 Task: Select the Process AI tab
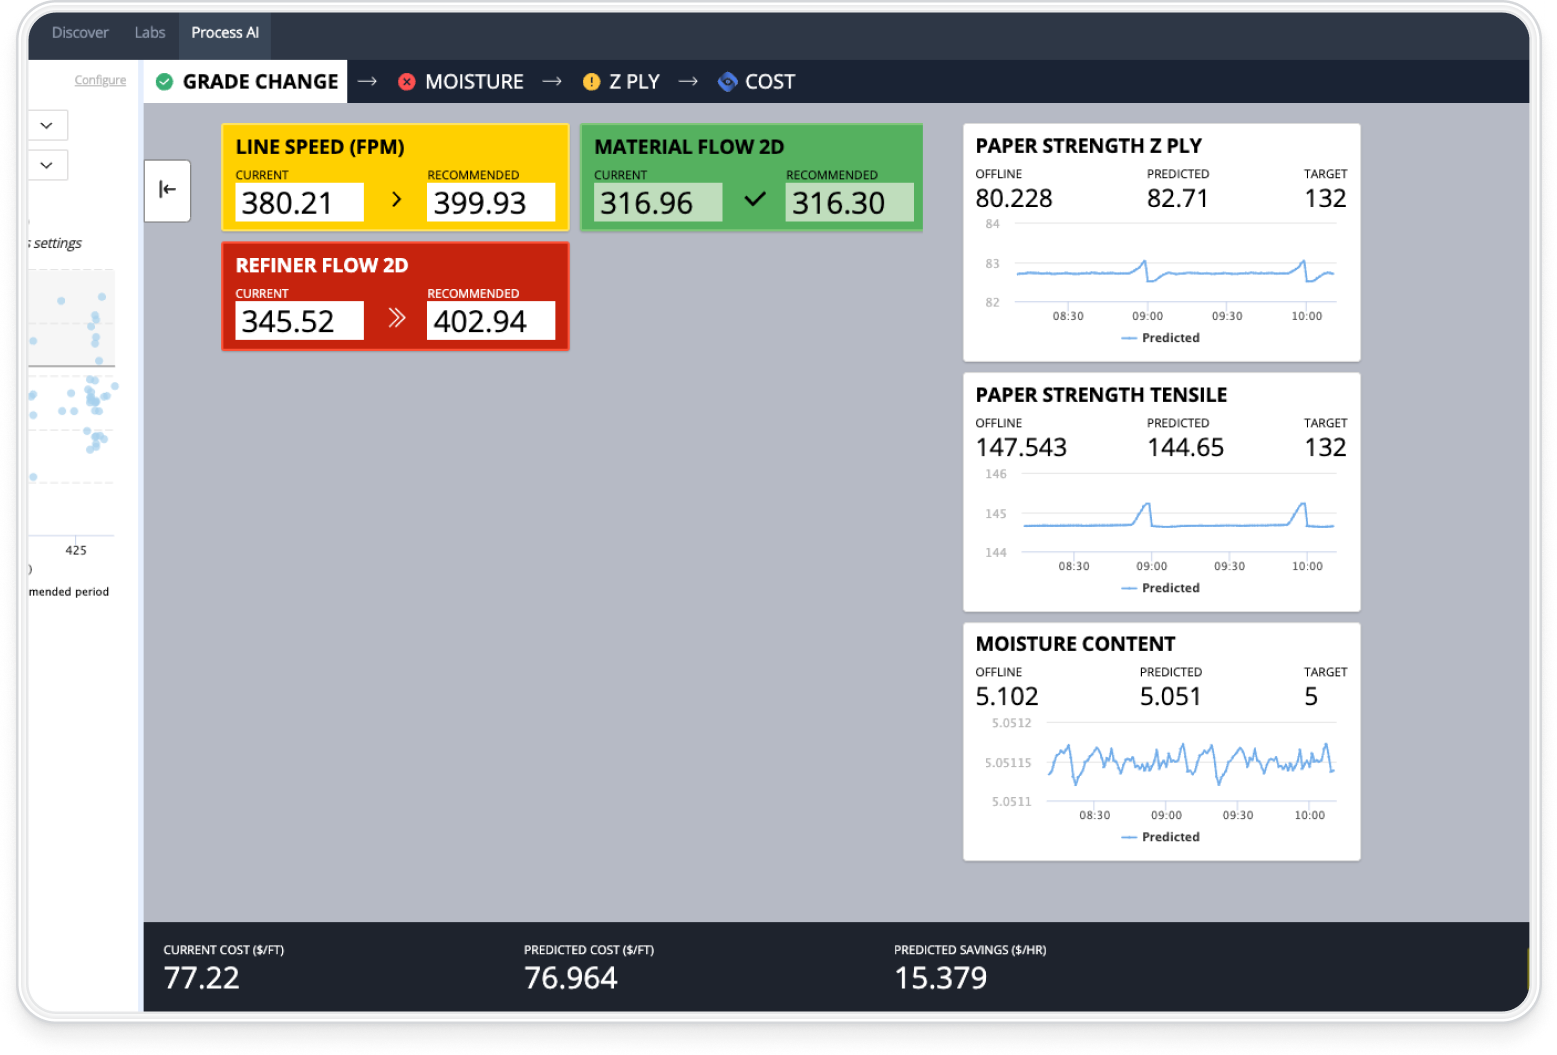[x=225, y=33]
